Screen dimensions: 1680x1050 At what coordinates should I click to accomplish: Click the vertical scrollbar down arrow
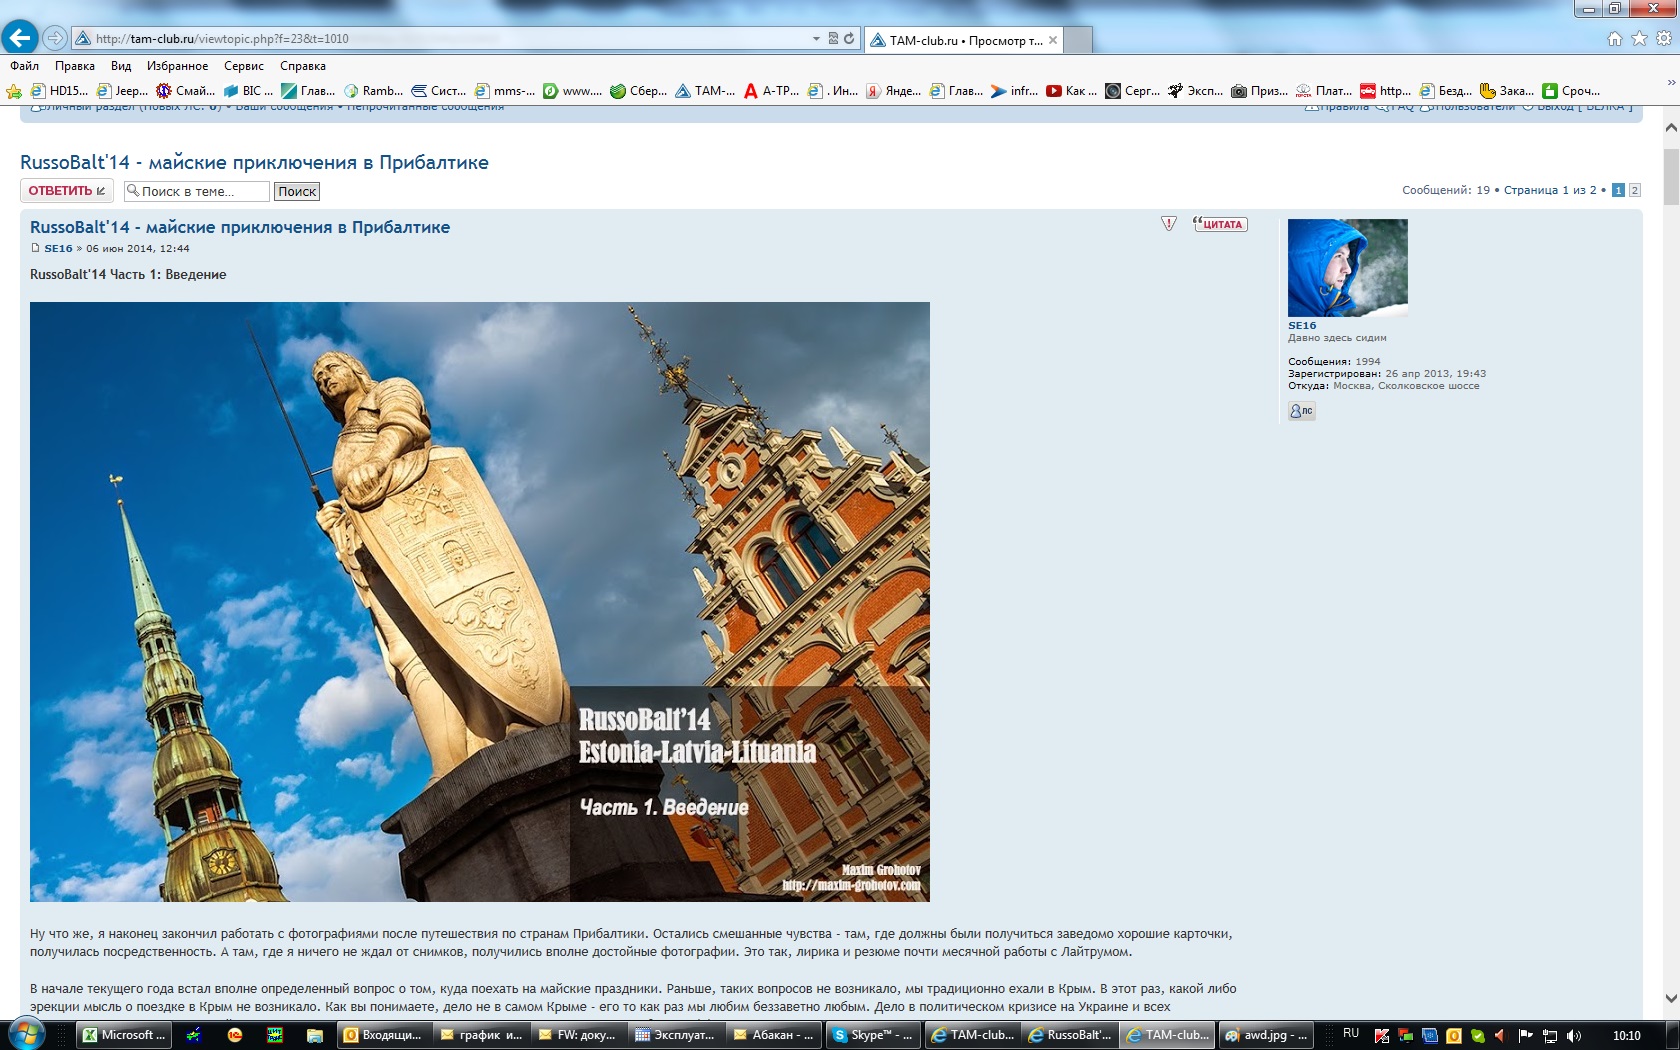point(1670,998)
